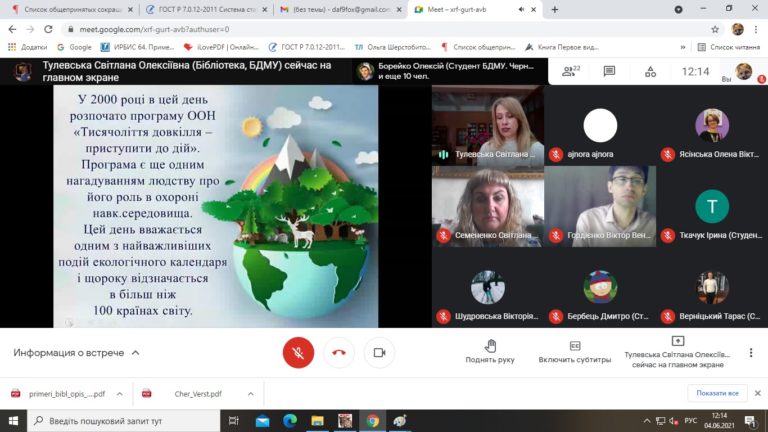Open Книга Первое вид bookmark

(x=562, y=47)
